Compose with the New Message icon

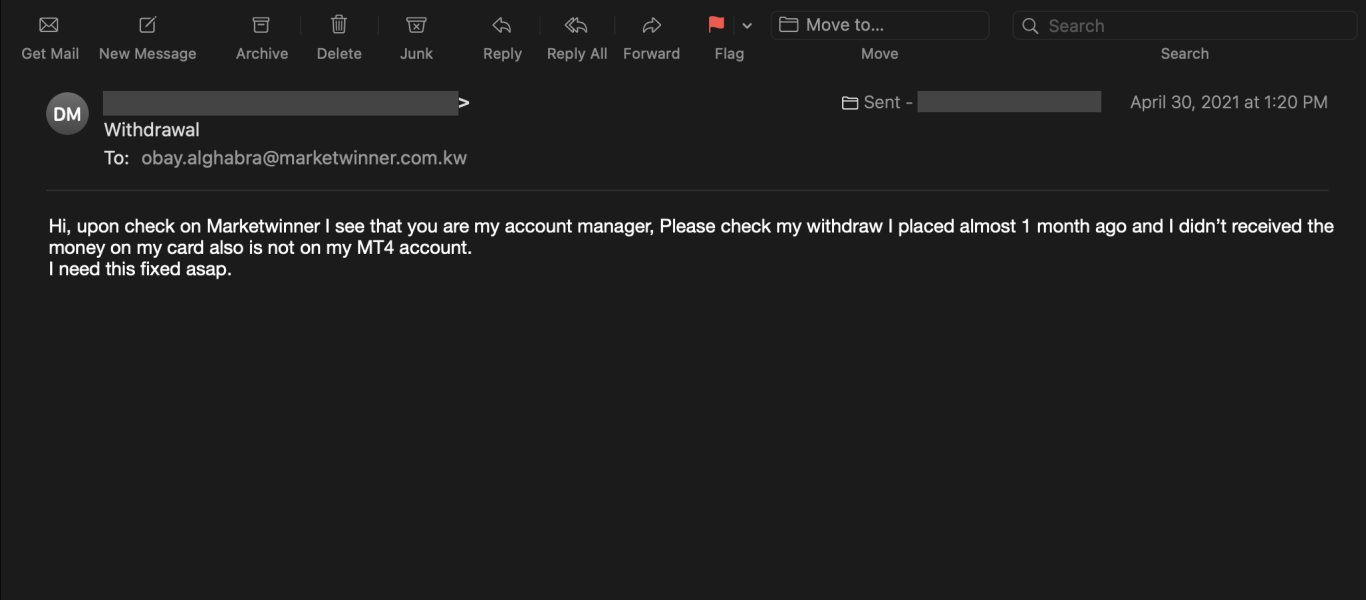(x=147, y=25)
